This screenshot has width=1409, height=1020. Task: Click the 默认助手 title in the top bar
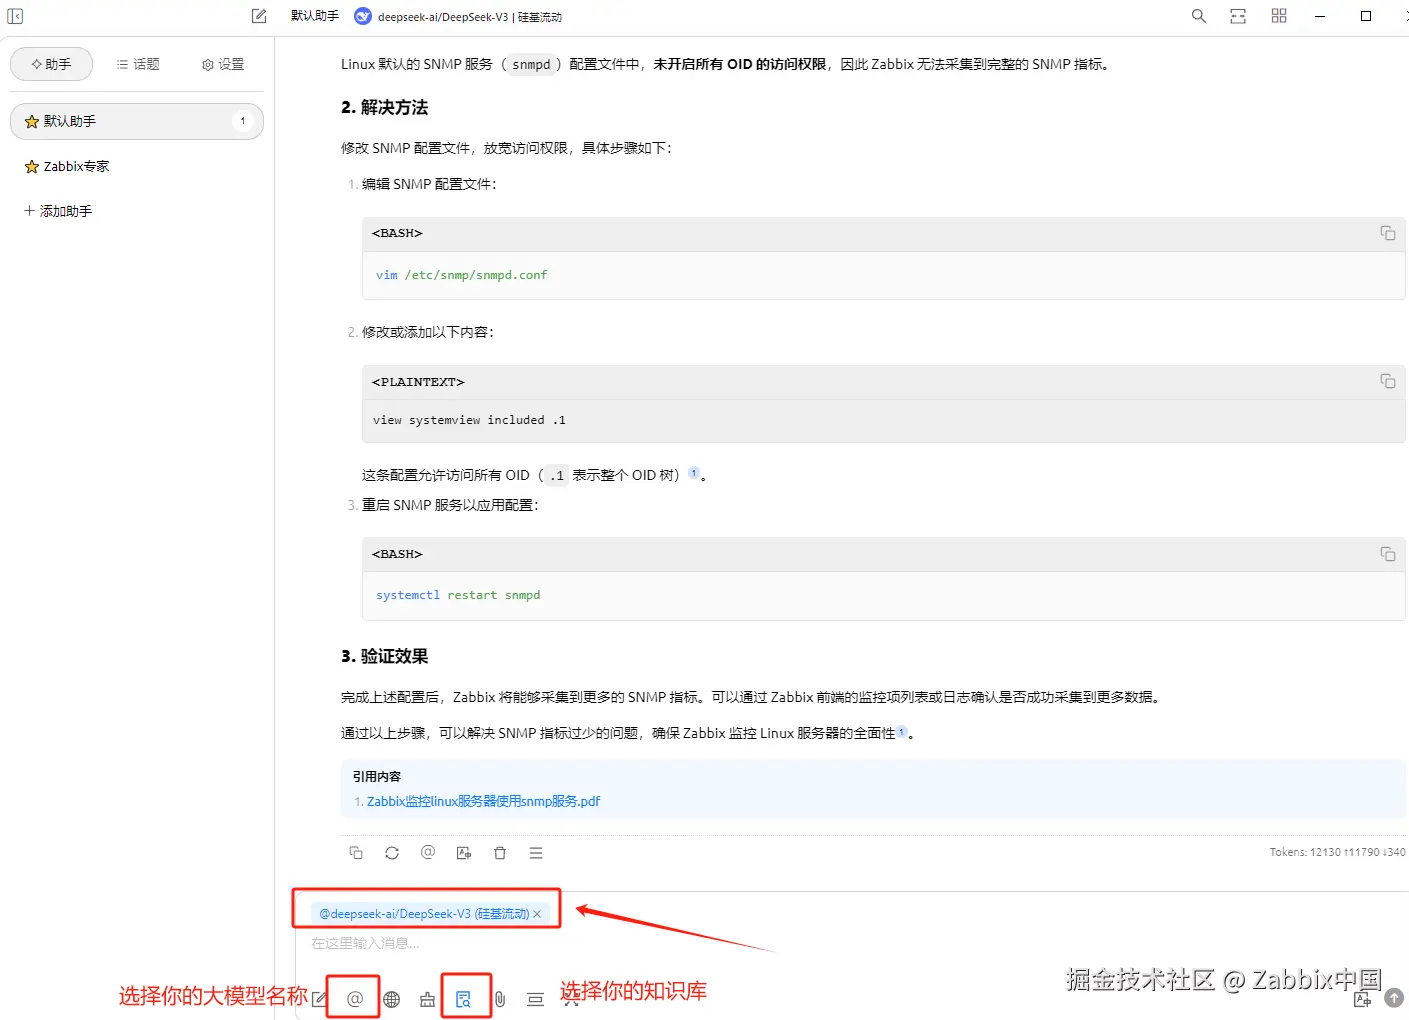(x=315, y=16)
